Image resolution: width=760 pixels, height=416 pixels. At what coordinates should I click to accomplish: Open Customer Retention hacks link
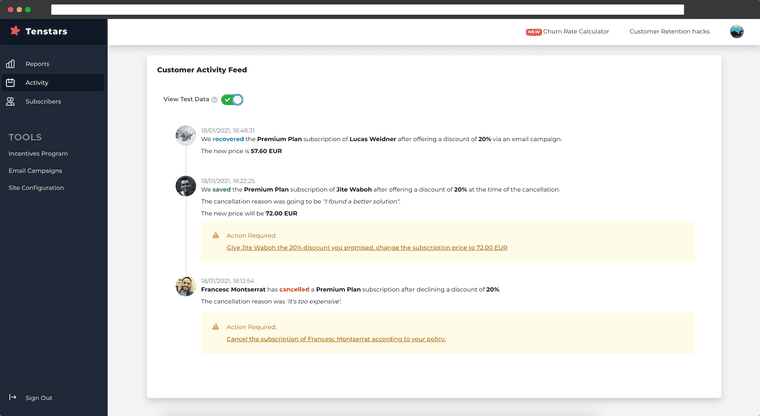coord(669,32)
